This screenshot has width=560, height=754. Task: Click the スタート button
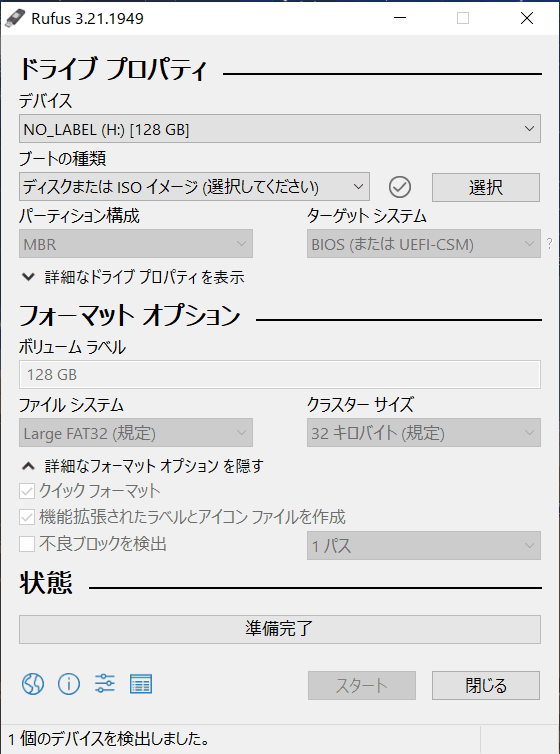361,685
